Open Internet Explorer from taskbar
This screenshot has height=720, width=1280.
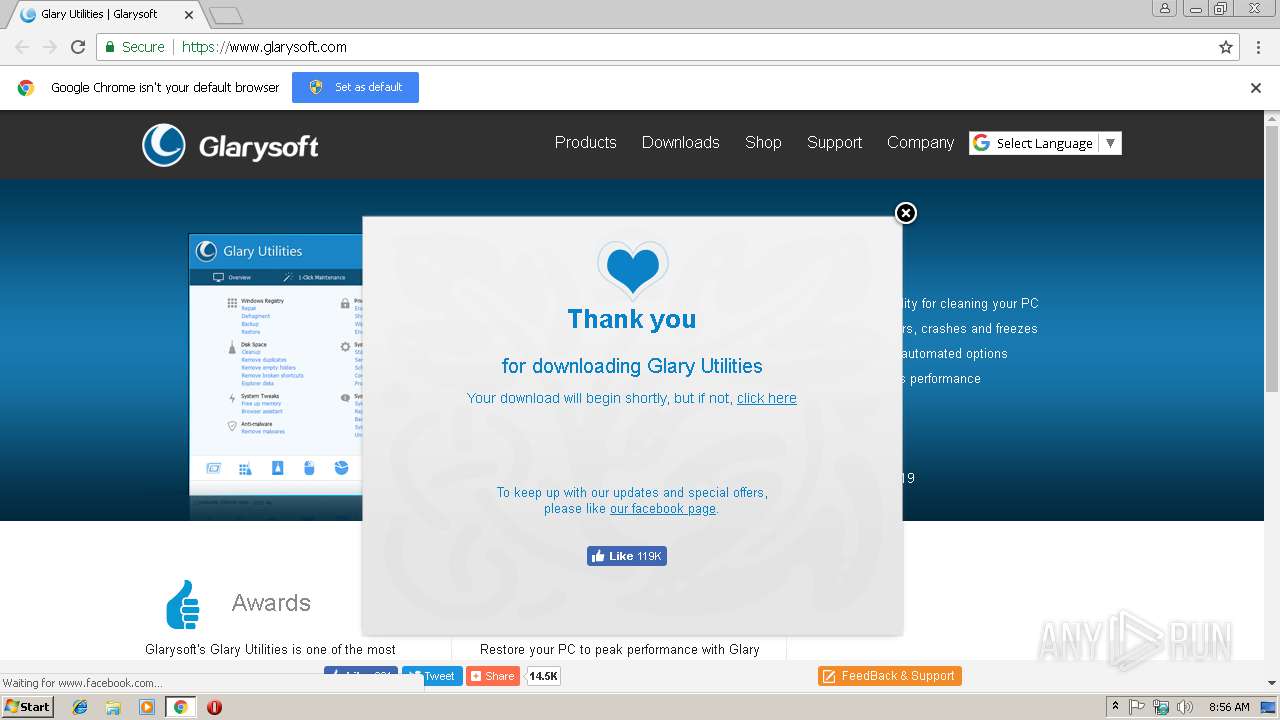tap(80, 707)
